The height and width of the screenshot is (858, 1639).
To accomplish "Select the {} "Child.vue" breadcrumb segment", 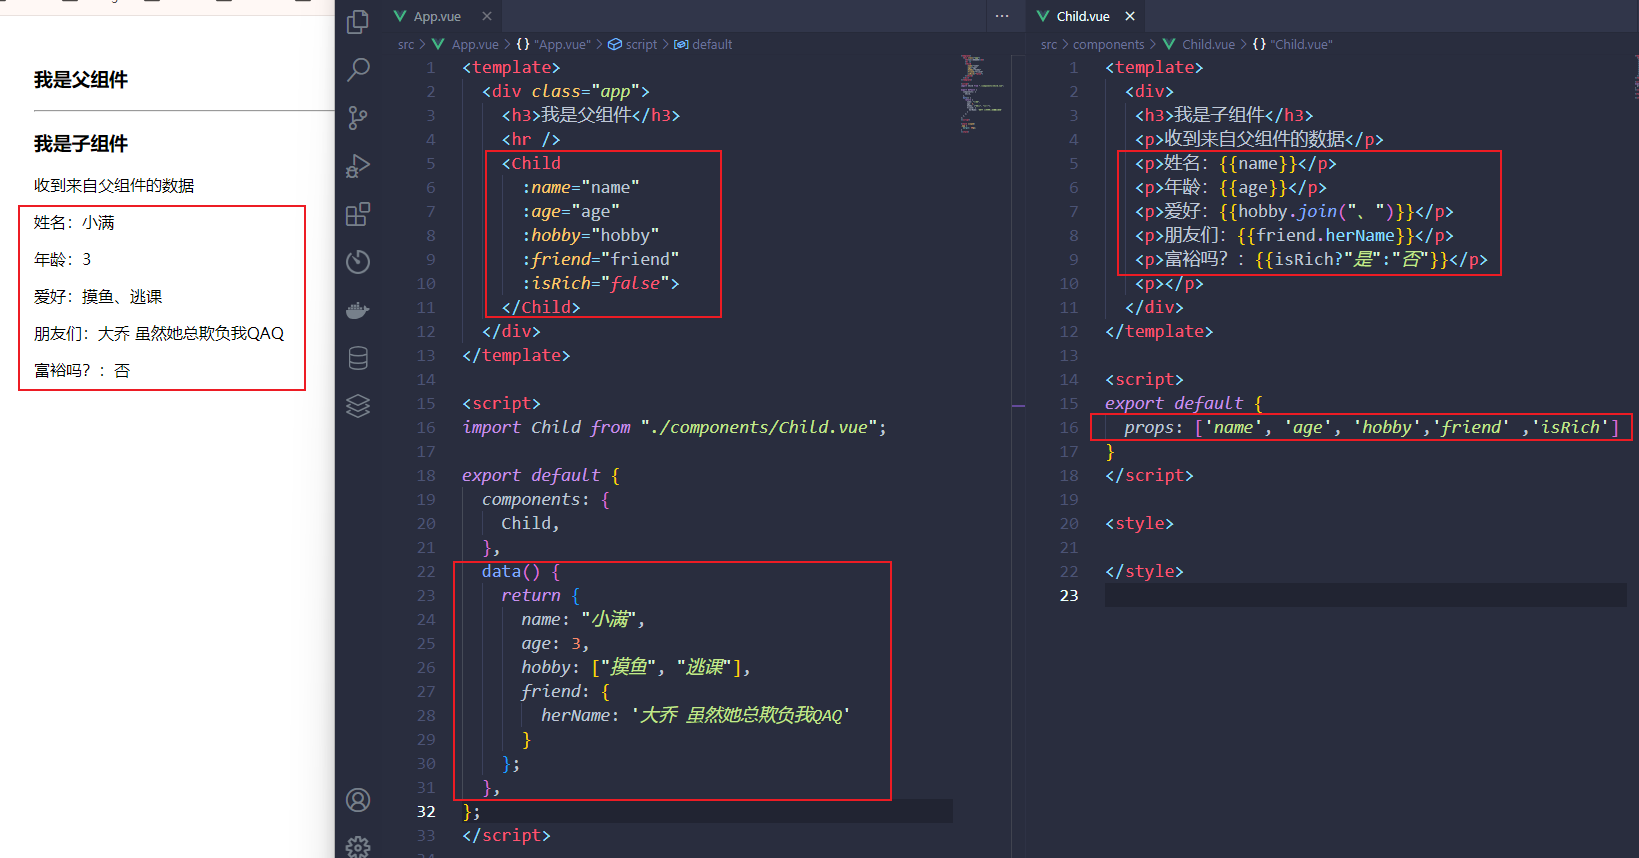I will 1292,44.
